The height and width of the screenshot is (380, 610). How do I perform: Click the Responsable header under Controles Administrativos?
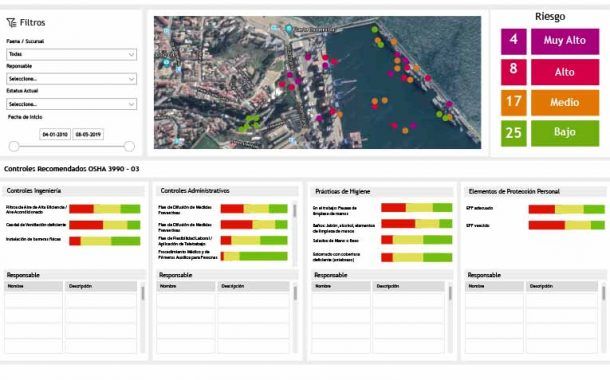[227, 275]
